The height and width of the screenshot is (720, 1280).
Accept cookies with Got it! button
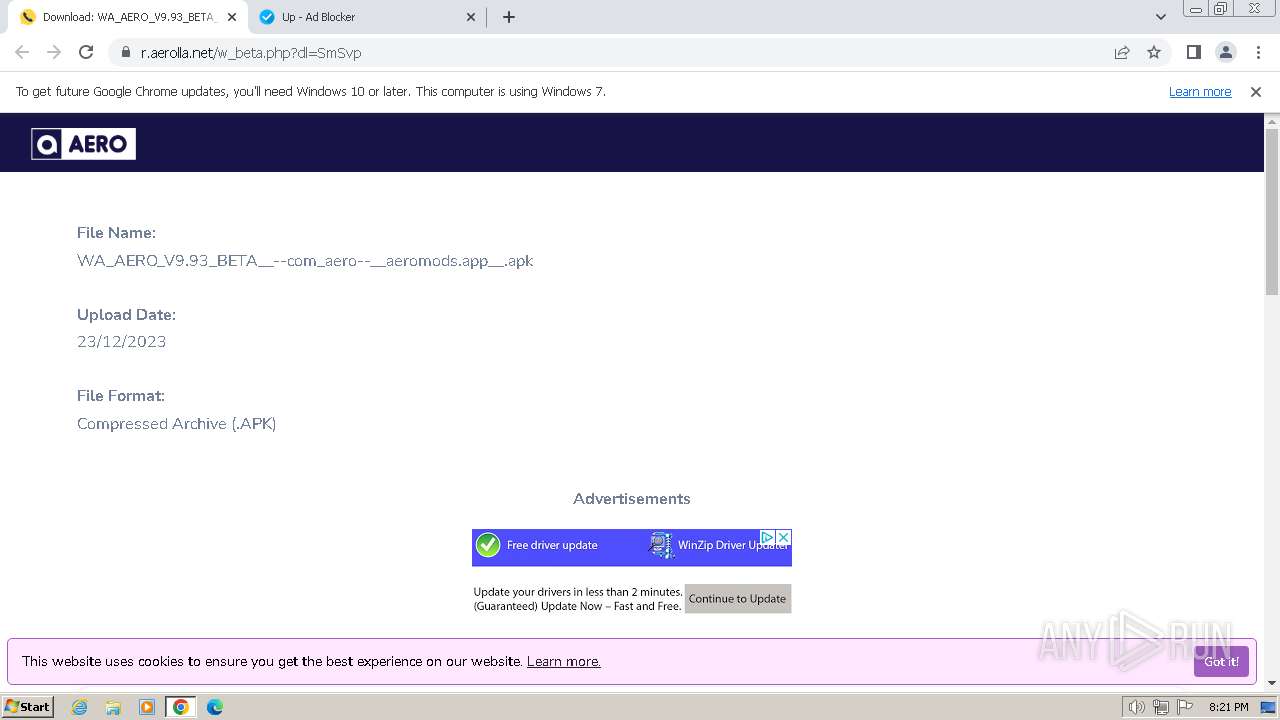[x=1221, y=662]
